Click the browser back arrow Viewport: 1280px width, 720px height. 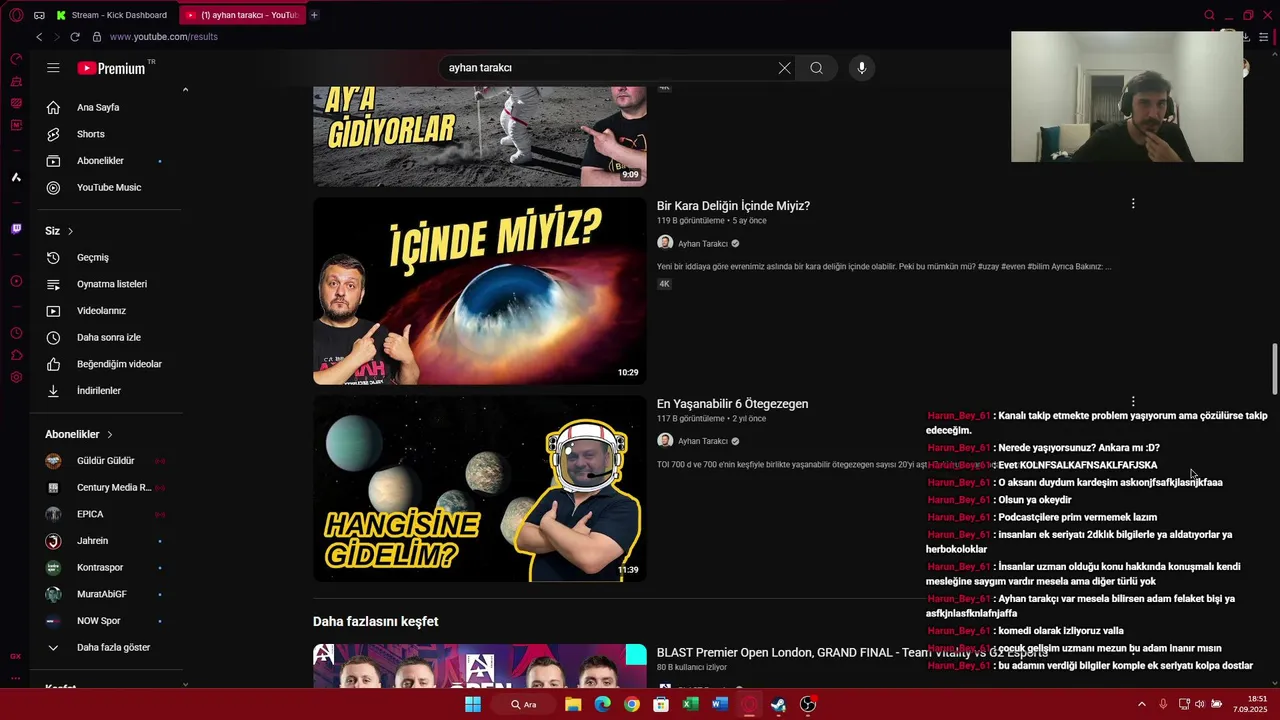39,37
